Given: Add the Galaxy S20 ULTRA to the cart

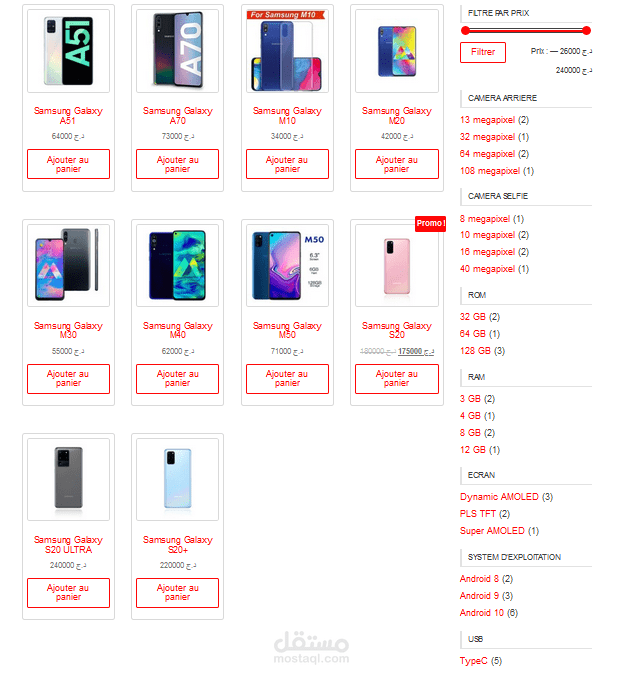Looking at the screenshot, I should pyautogui.click(x=68, y=593).
